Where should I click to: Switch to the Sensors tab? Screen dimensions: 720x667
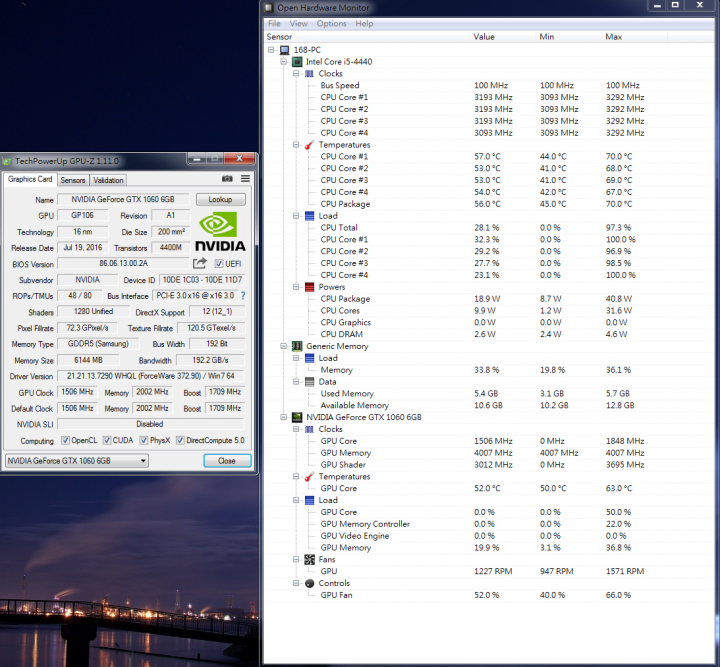73,180
